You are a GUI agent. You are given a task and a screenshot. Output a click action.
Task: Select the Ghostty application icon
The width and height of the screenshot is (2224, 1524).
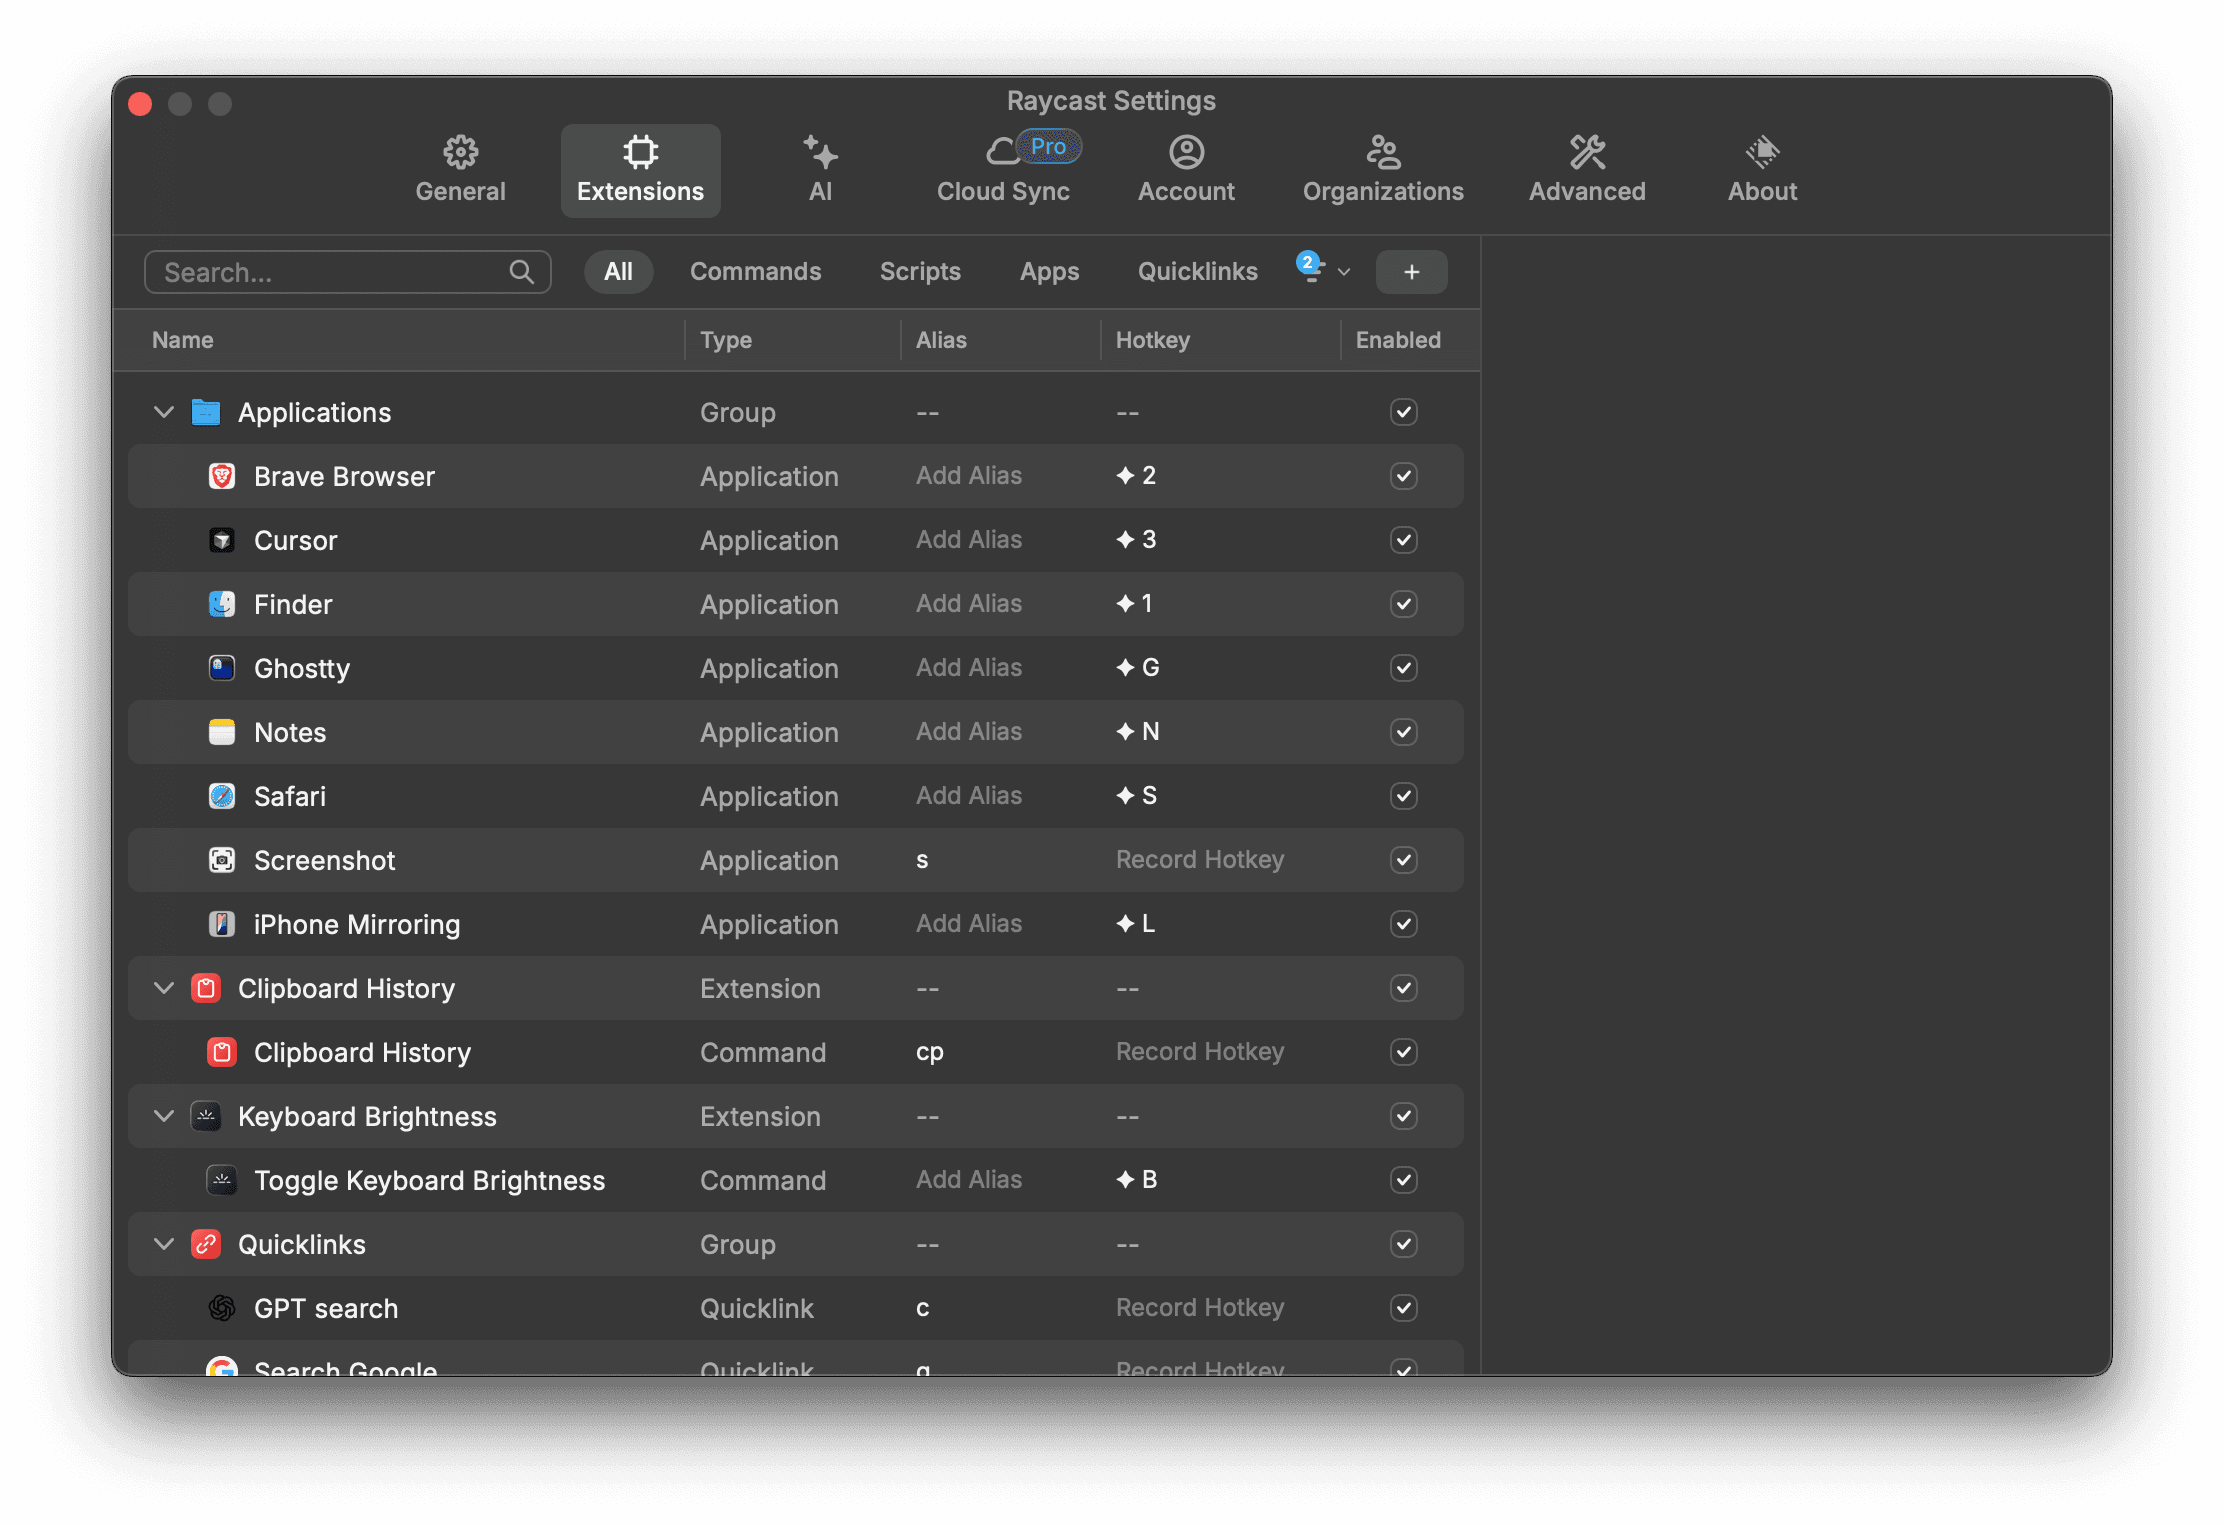222,668
